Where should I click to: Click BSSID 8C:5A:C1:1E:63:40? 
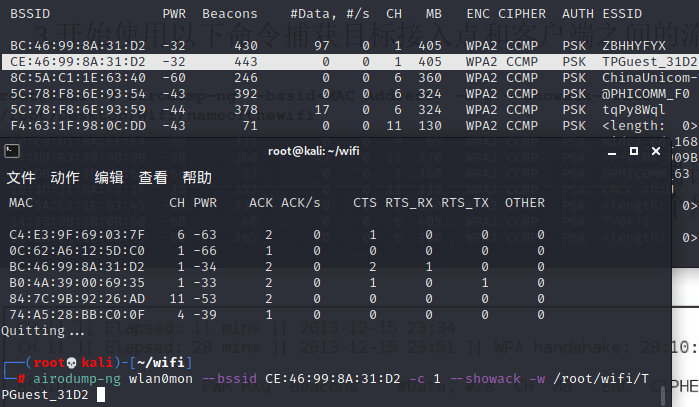point(78,78)
